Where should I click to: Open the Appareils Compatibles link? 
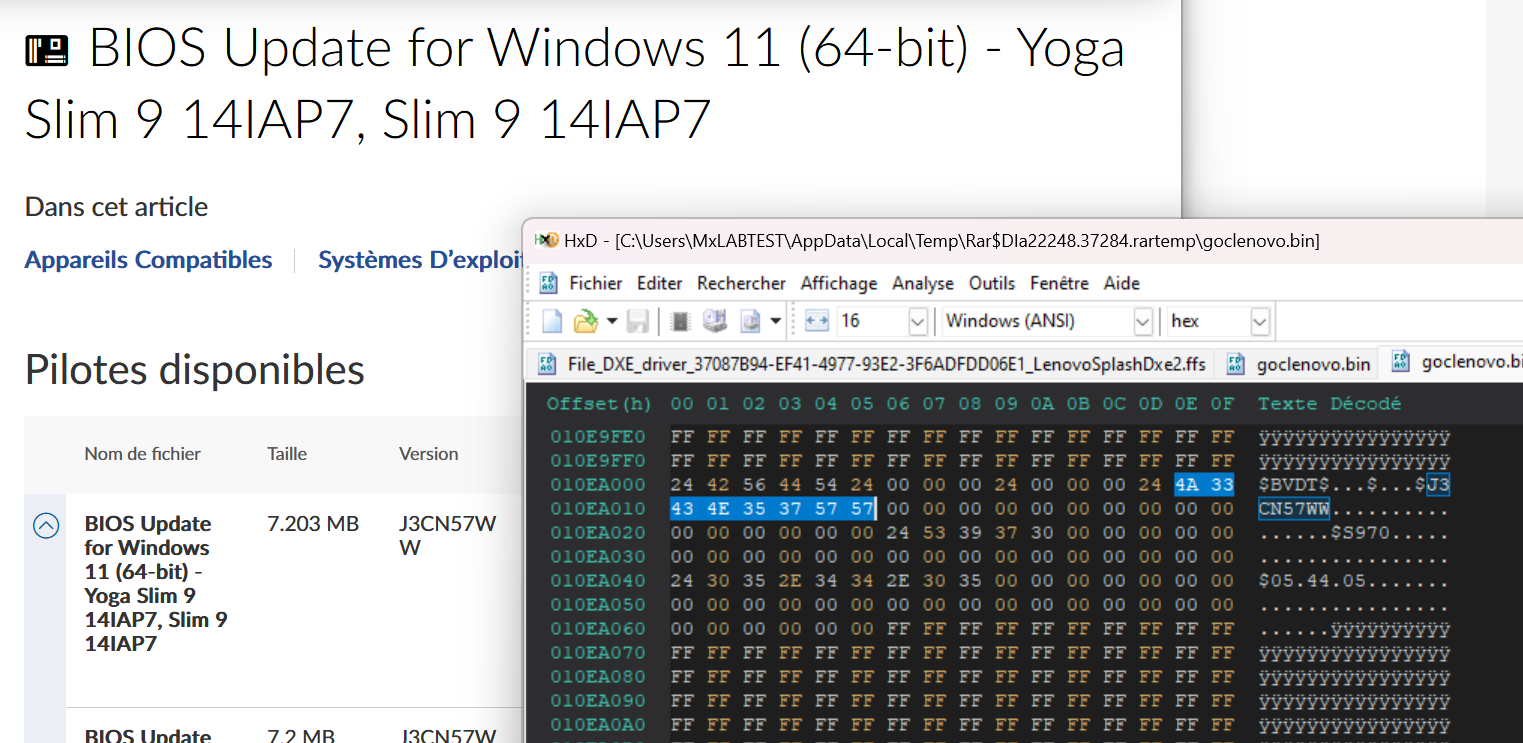(x=148, y=260)
